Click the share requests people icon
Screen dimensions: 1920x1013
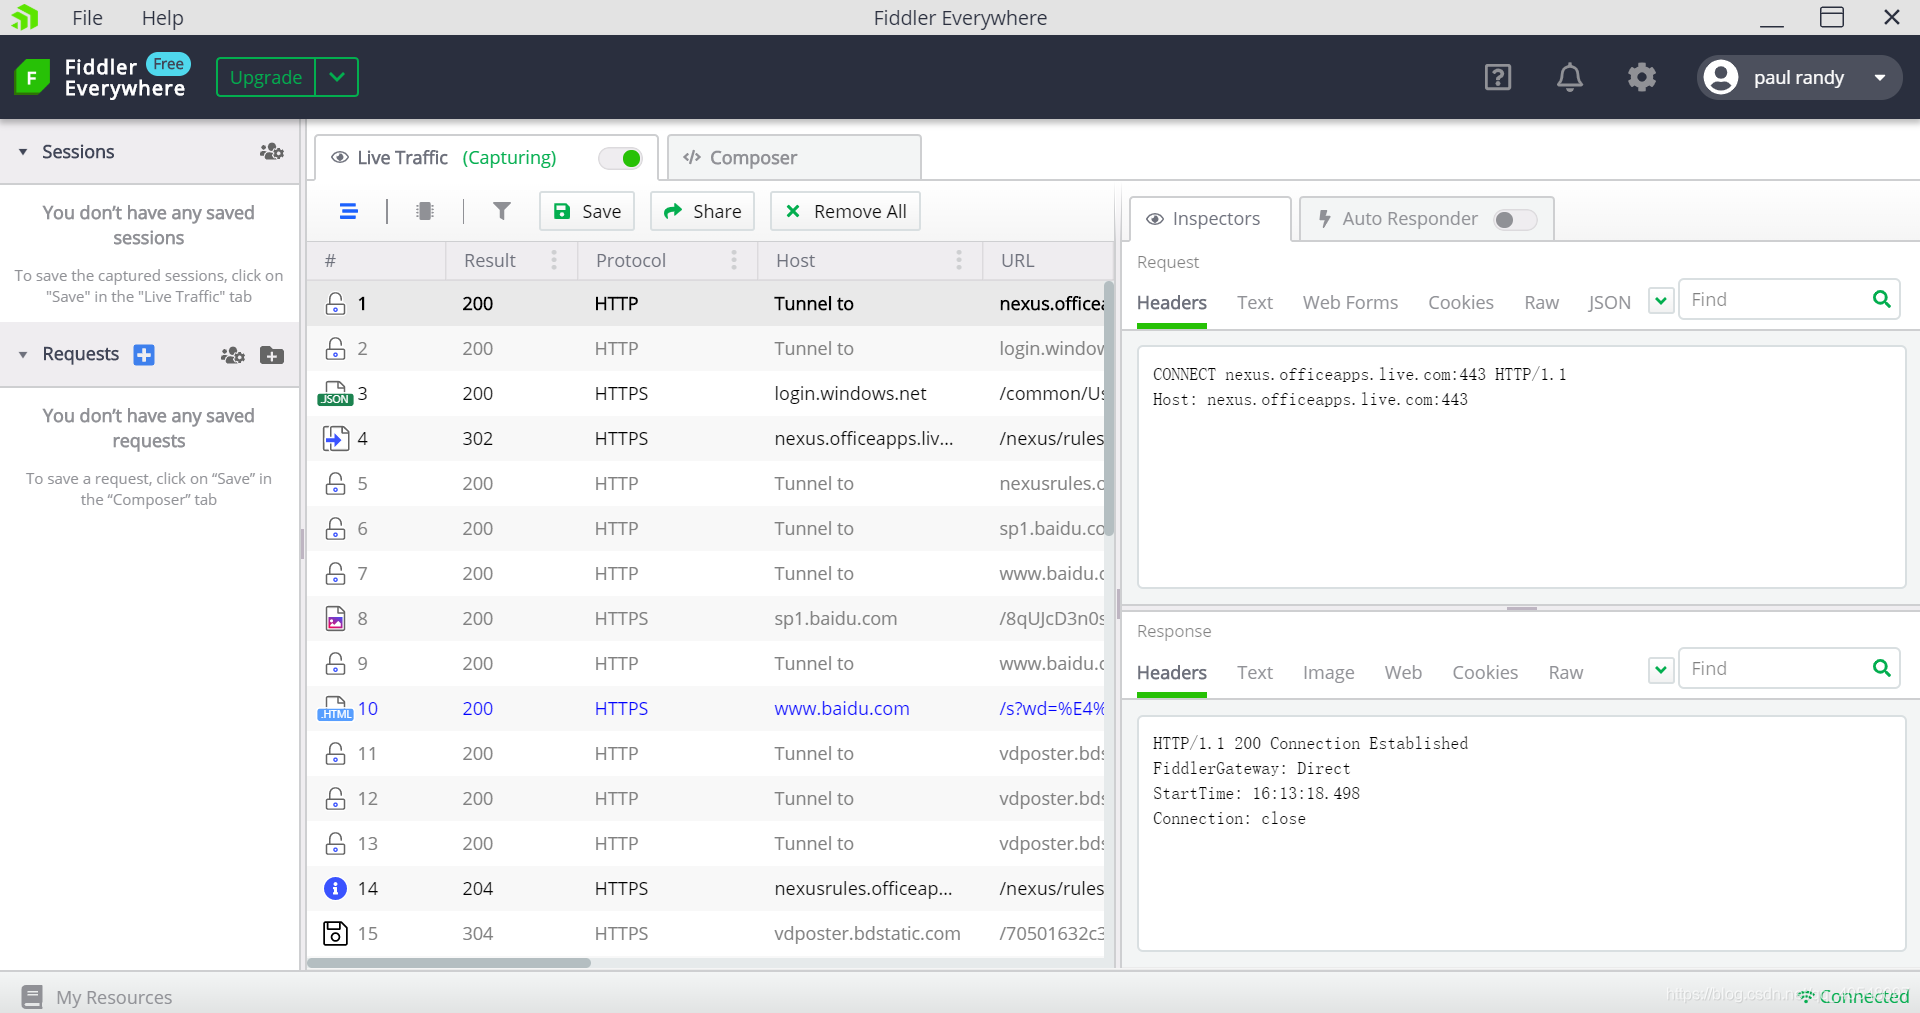(x=233, y=354)
